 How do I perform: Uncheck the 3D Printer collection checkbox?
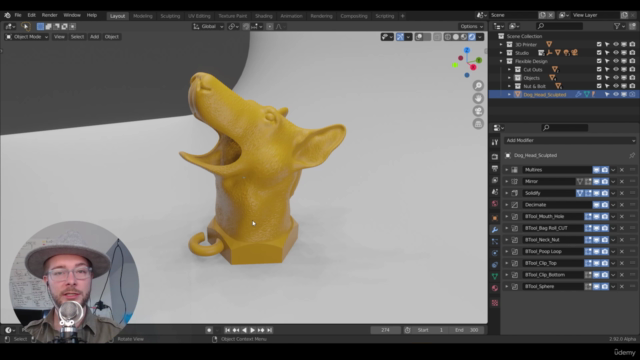[x=599, y=44]
